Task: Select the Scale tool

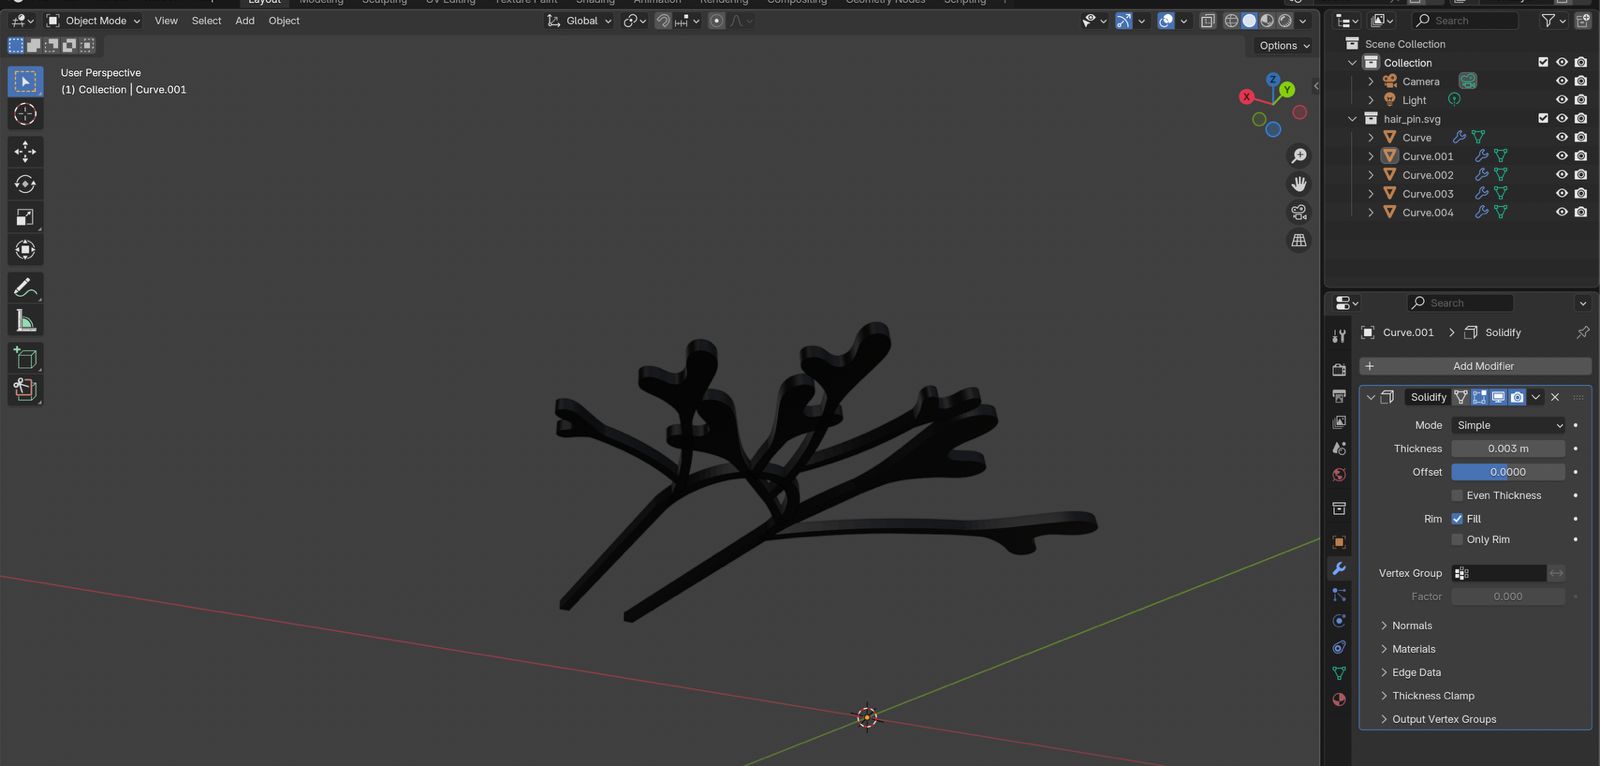Action: coord(25,217)
